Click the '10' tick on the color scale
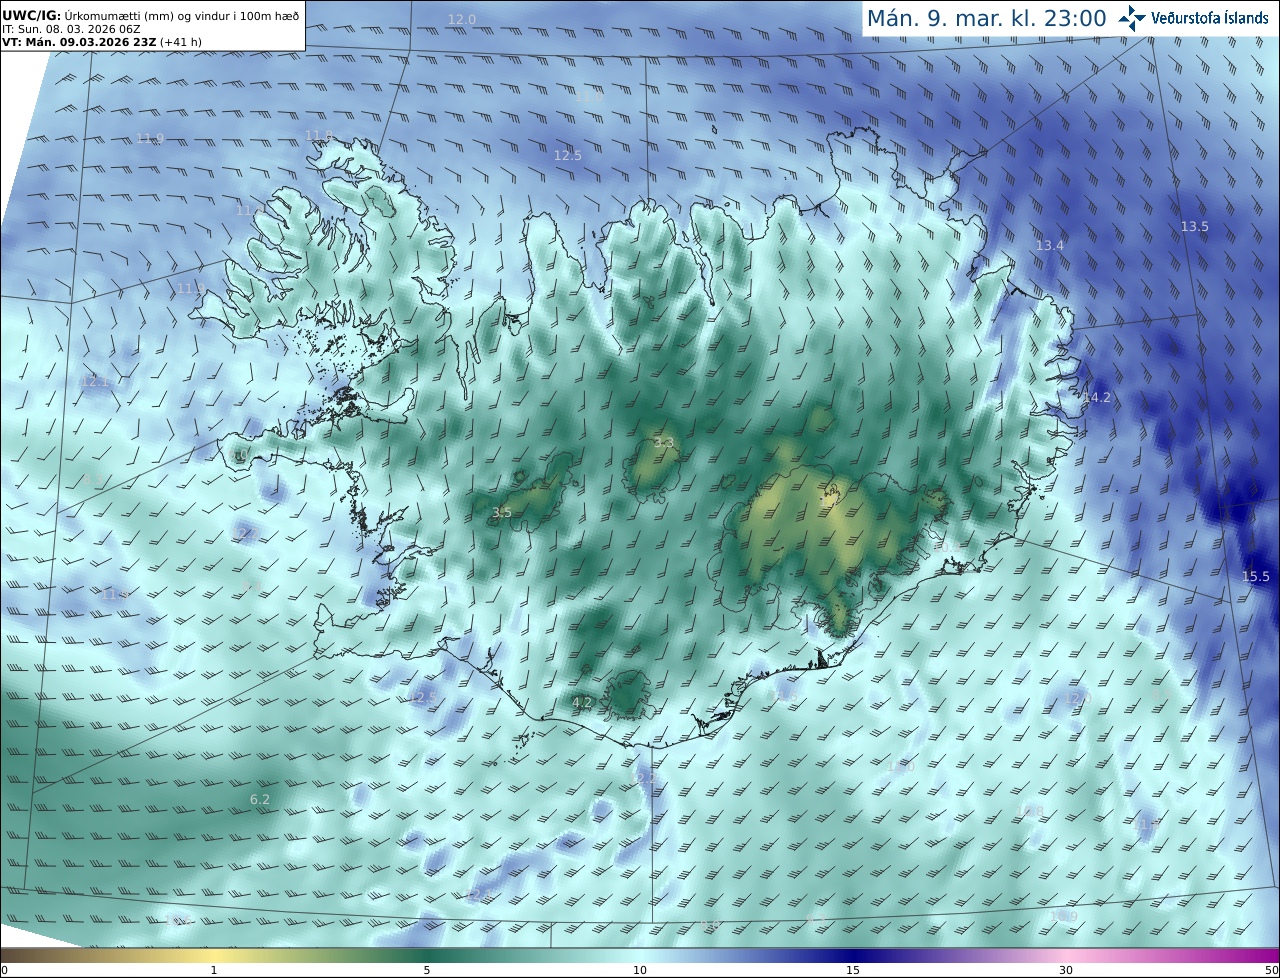The height and width of the screenshot is (978, 1280). (x=640, y=970)
